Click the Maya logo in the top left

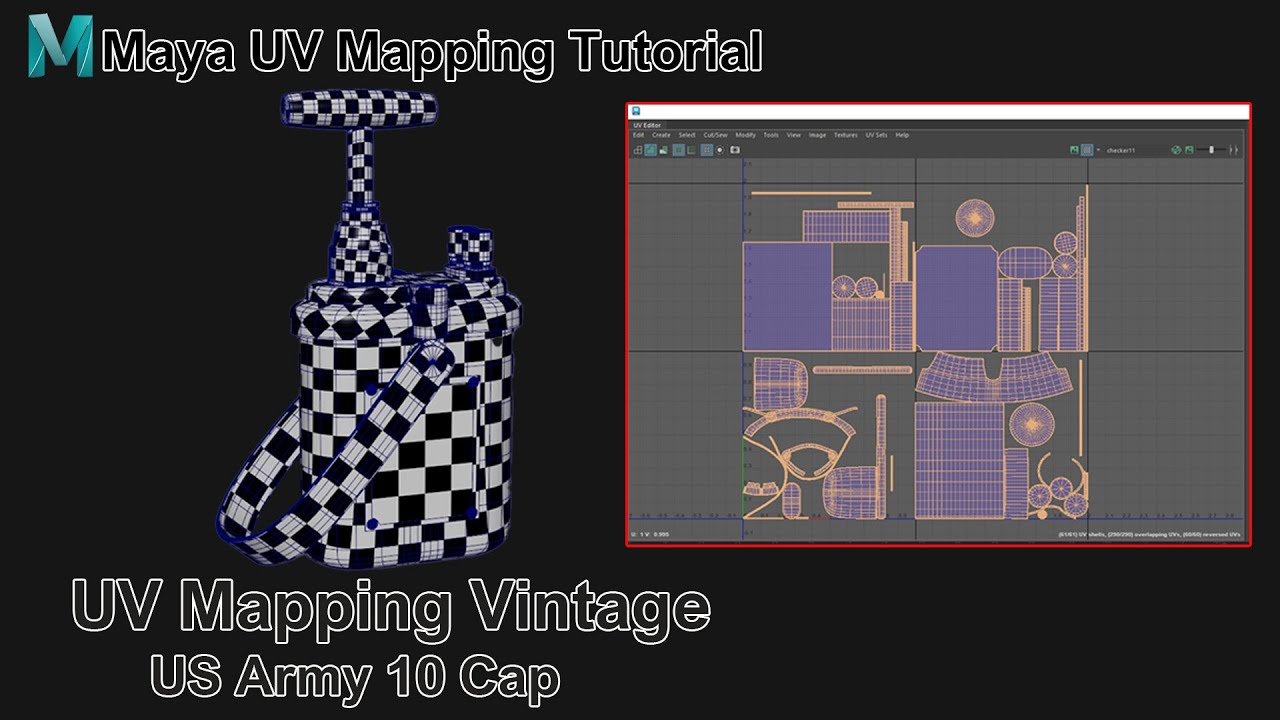coord(61,45)
